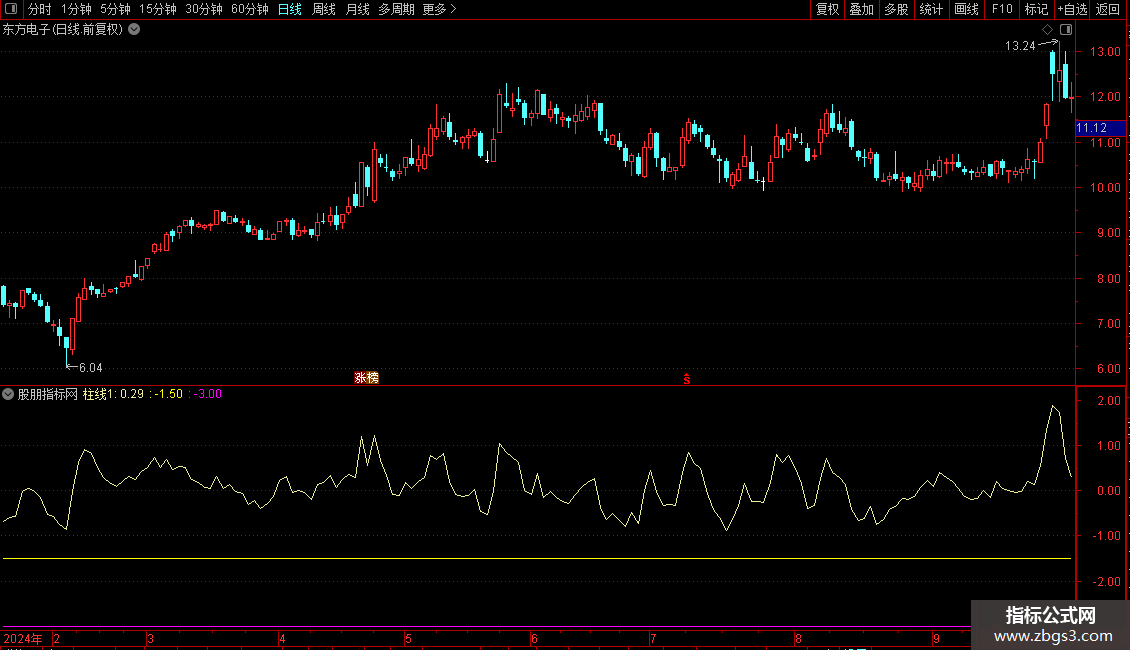Click the 12.00 price axis label
1130x650 pixels.
[x=1105, y=97]
